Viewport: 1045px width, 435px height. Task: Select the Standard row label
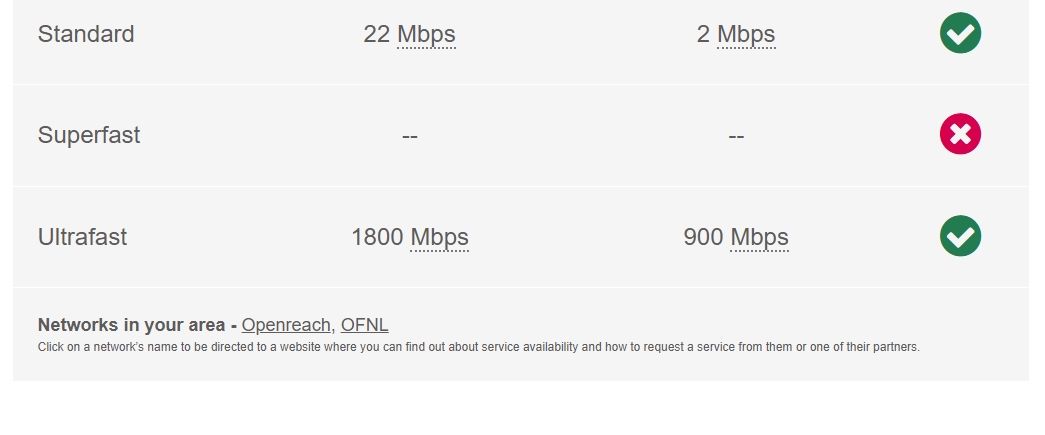click(86, 34)
